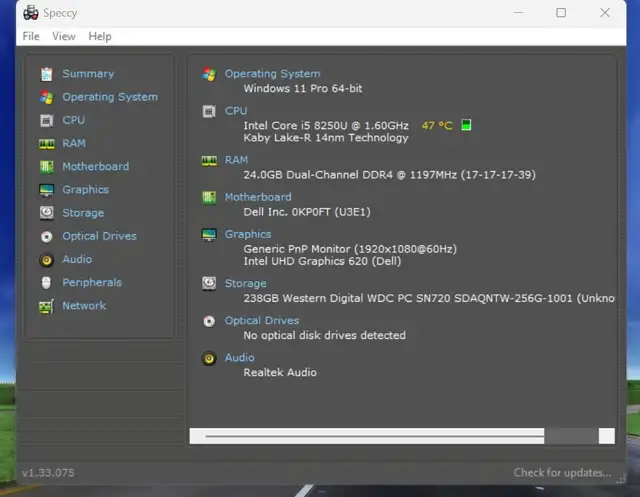The width and height of the screenshot is (640, 497).
Task: Click the board icon beside Motherboard heading in main panel
Action: pyautogui.click(x=209, y=198)
